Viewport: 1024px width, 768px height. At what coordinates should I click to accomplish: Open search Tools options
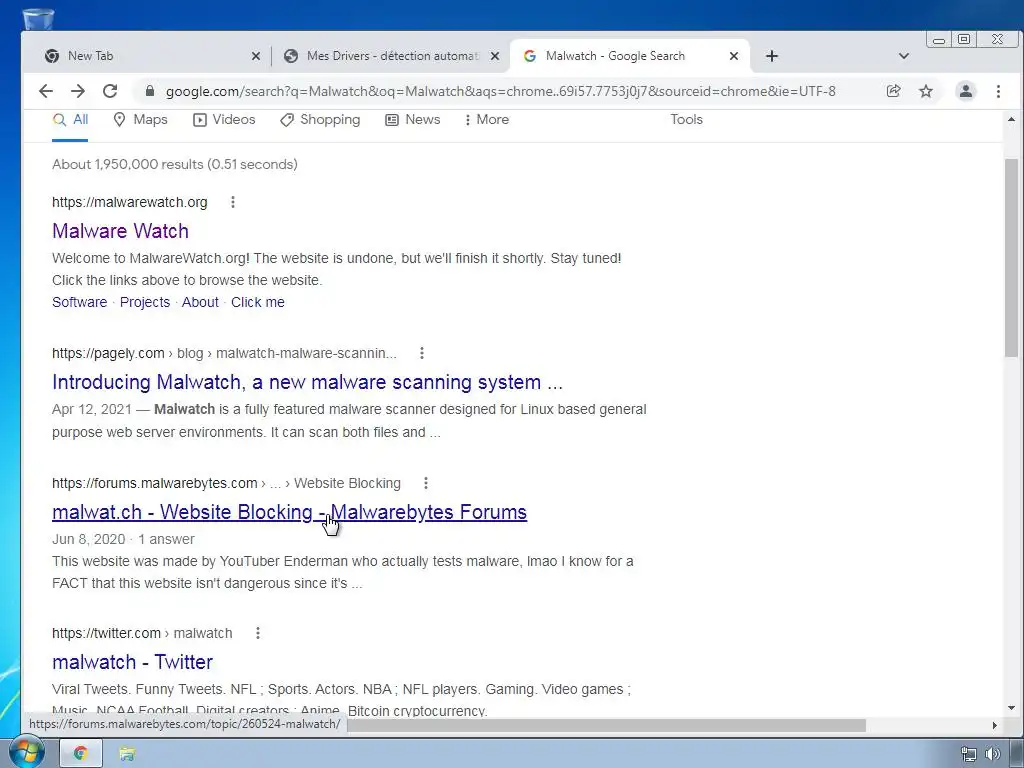tap(686, 120)
